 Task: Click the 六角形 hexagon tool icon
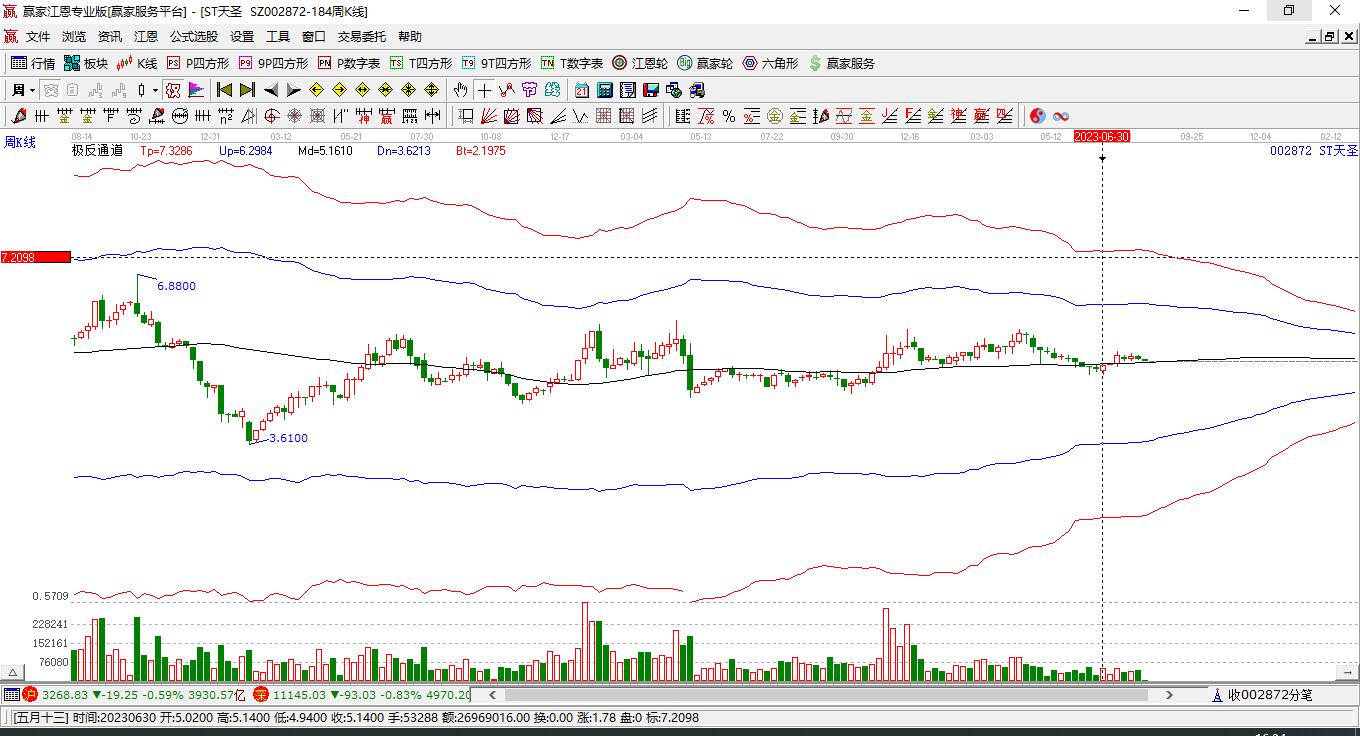coord(770,63)
